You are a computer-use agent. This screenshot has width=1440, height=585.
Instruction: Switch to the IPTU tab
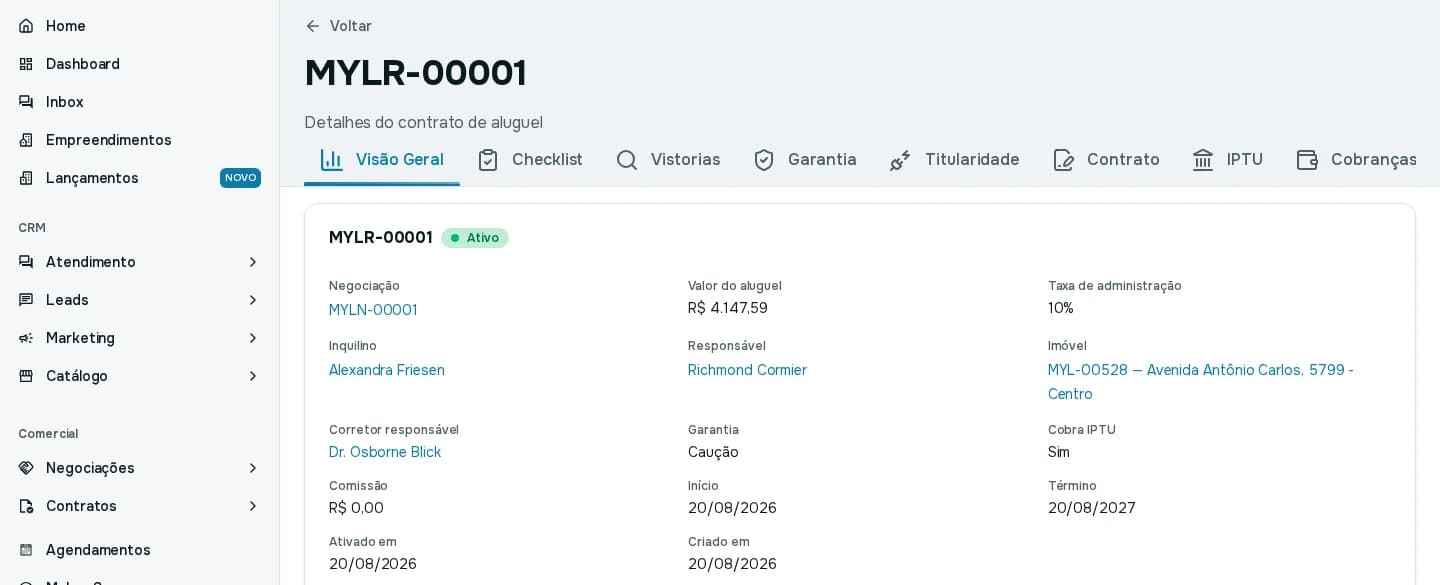1227,160
